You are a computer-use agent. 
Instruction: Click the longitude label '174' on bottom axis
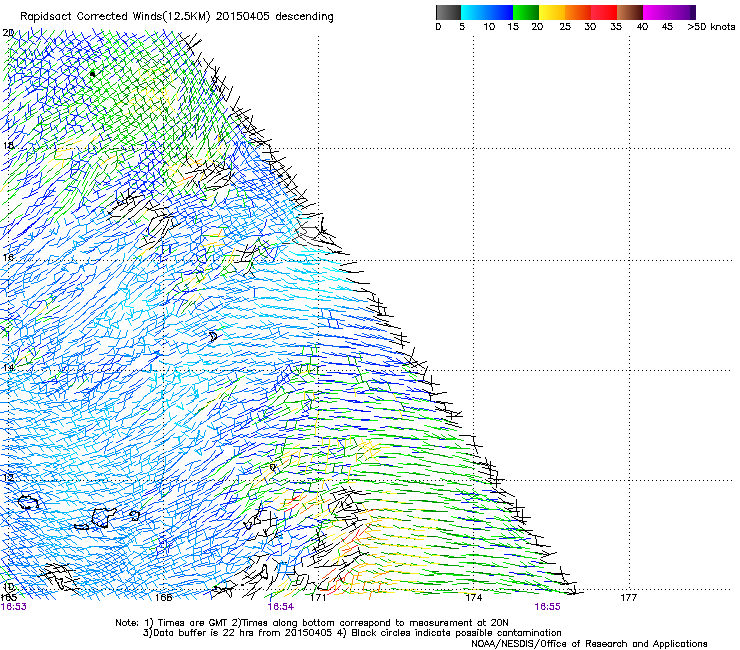coord(473,598)
